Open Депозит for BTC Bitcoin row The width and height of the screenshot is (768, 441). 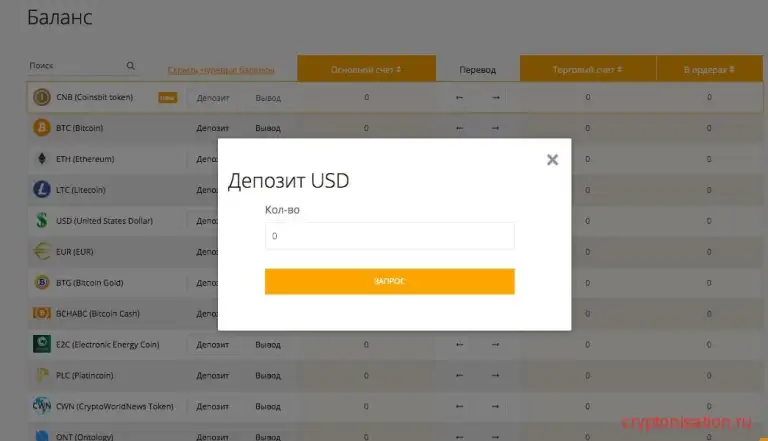point(213,128)
